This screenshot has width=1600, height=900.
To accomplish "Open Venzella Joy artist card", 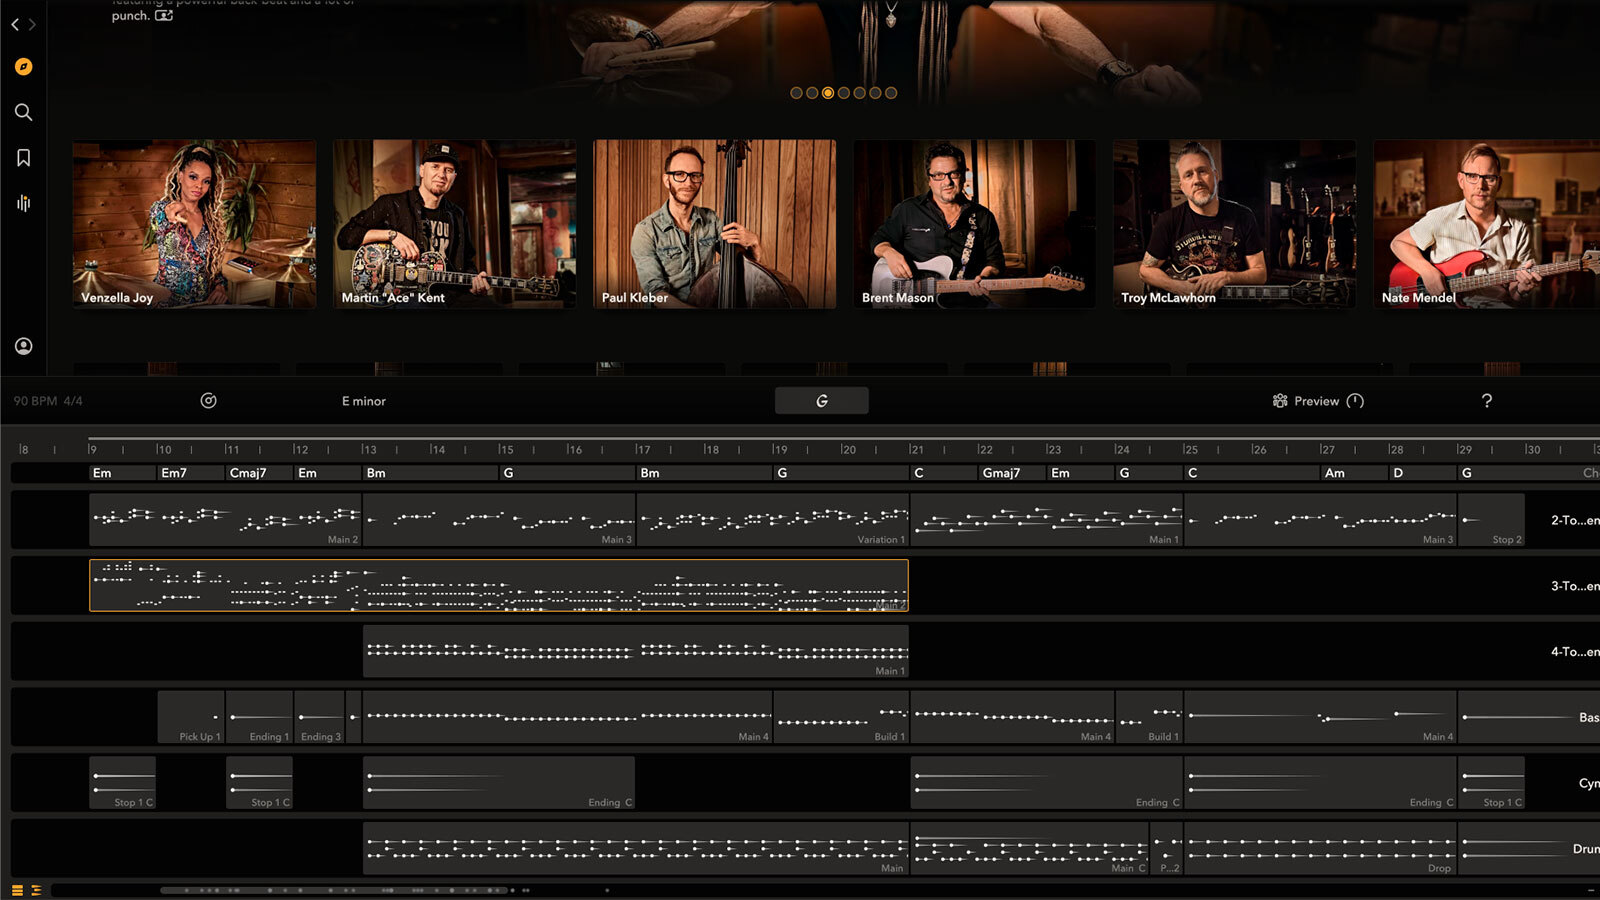I will [194, 224].
